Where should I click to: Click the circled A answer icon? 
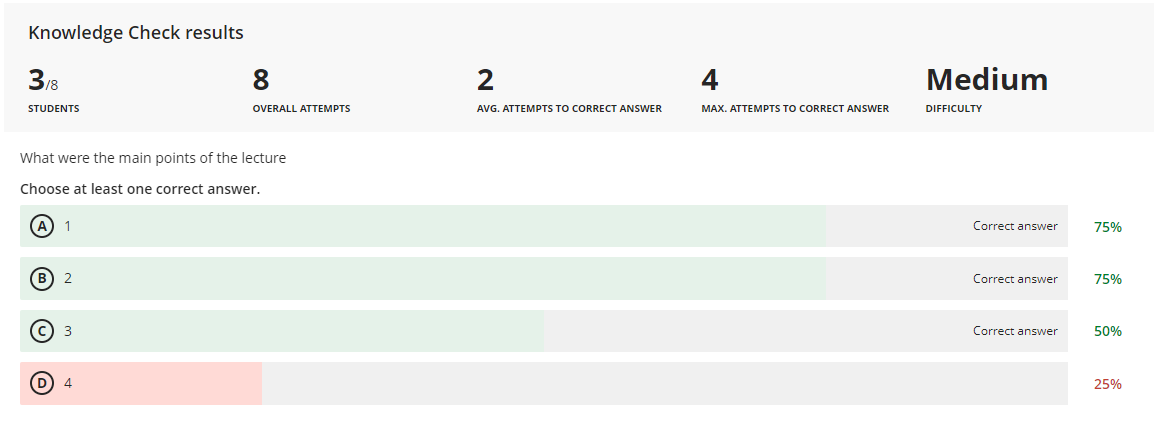tap(41, 226)
